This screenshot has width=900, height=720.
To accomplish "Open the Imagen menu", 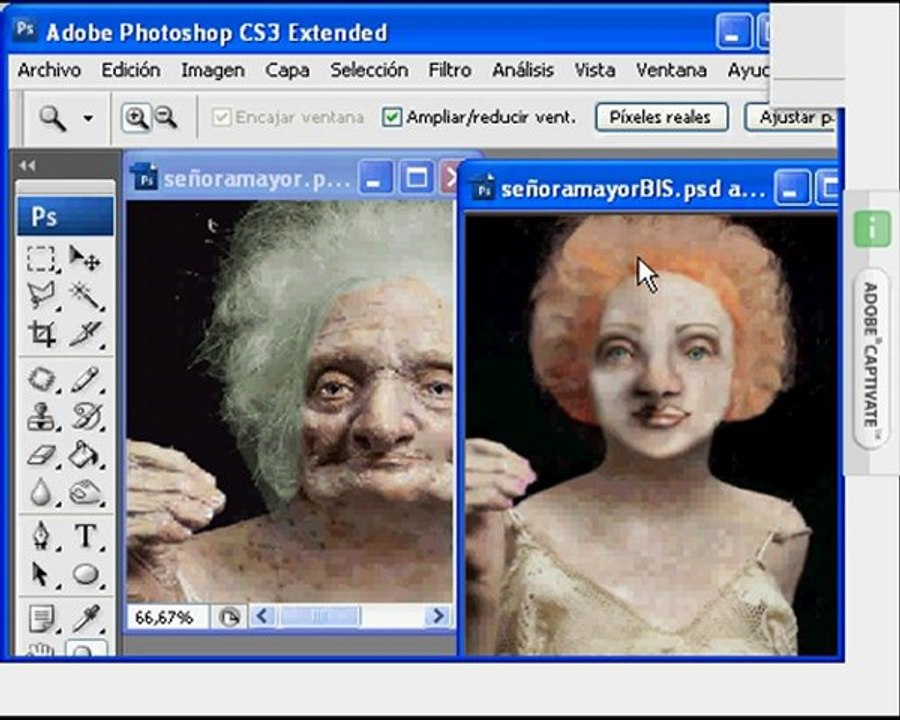I will coord(213,70).
